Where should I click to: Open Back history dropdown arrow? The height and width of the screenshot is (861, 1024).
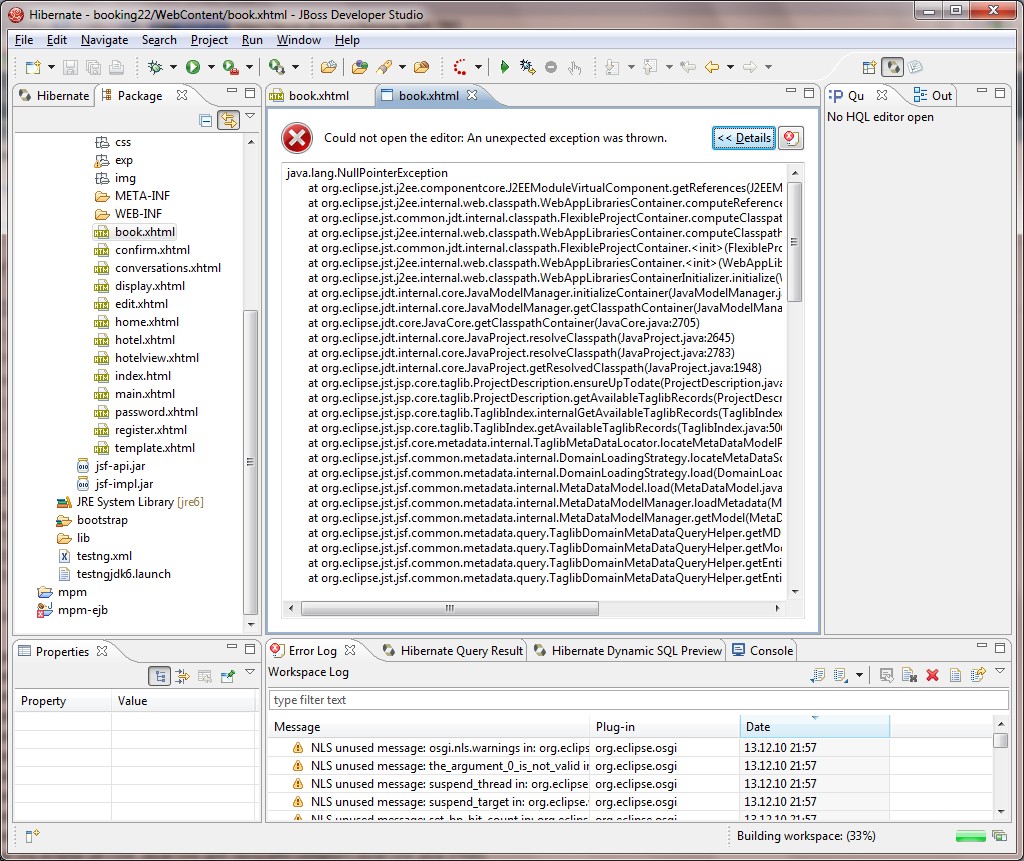click(x=730, y=67)
